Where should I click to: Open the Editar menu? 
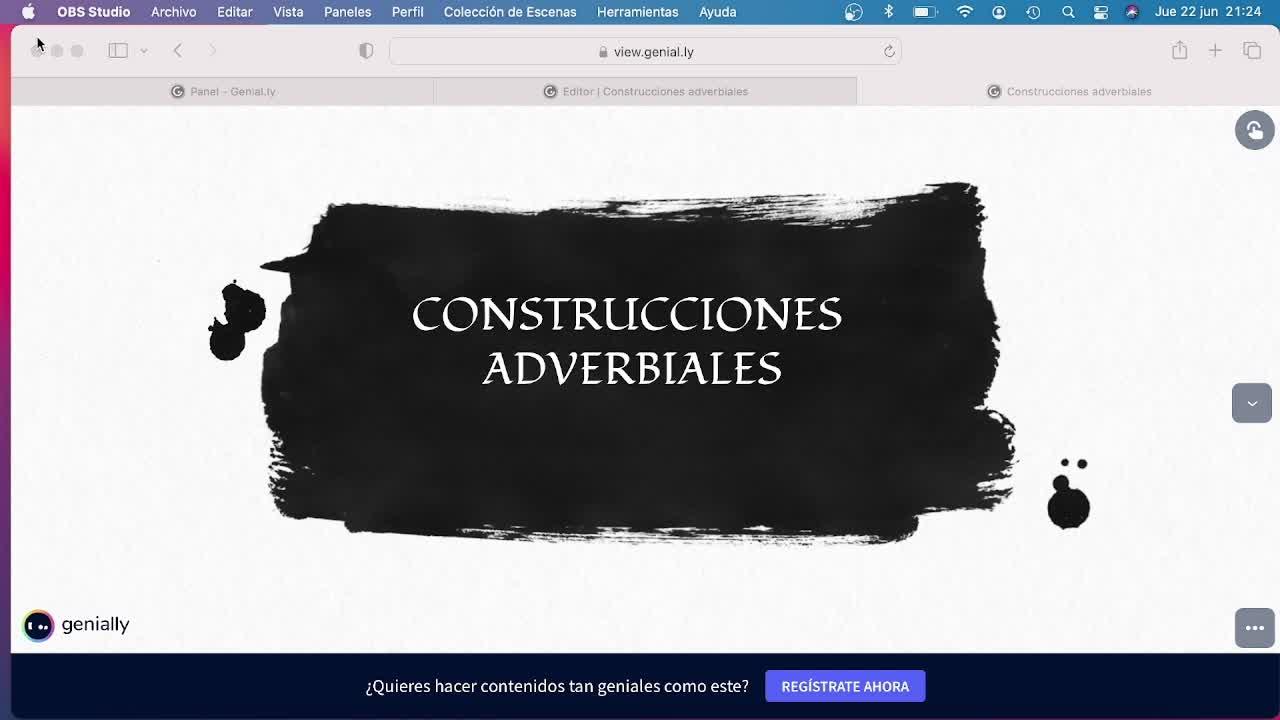pos(235,12)
